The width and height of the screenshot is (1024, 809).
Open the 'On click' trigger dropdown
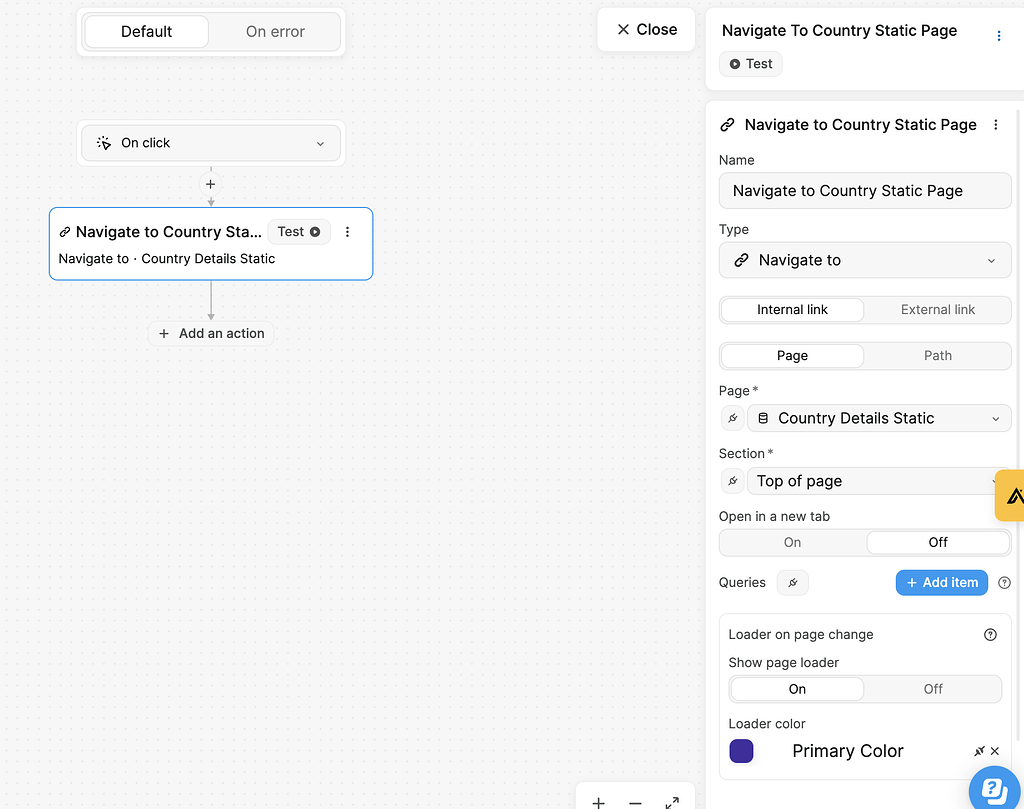point(210,142)
